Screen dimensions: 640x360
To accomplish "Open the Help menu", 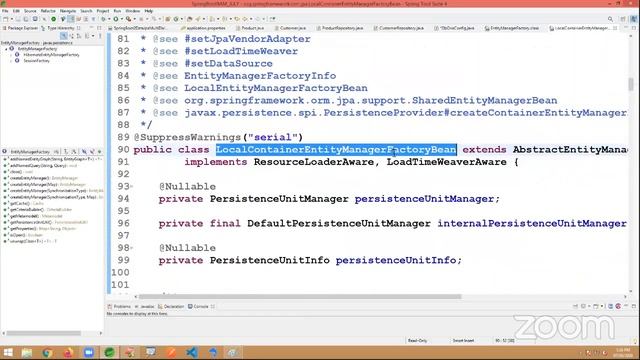I will (149, 11).
